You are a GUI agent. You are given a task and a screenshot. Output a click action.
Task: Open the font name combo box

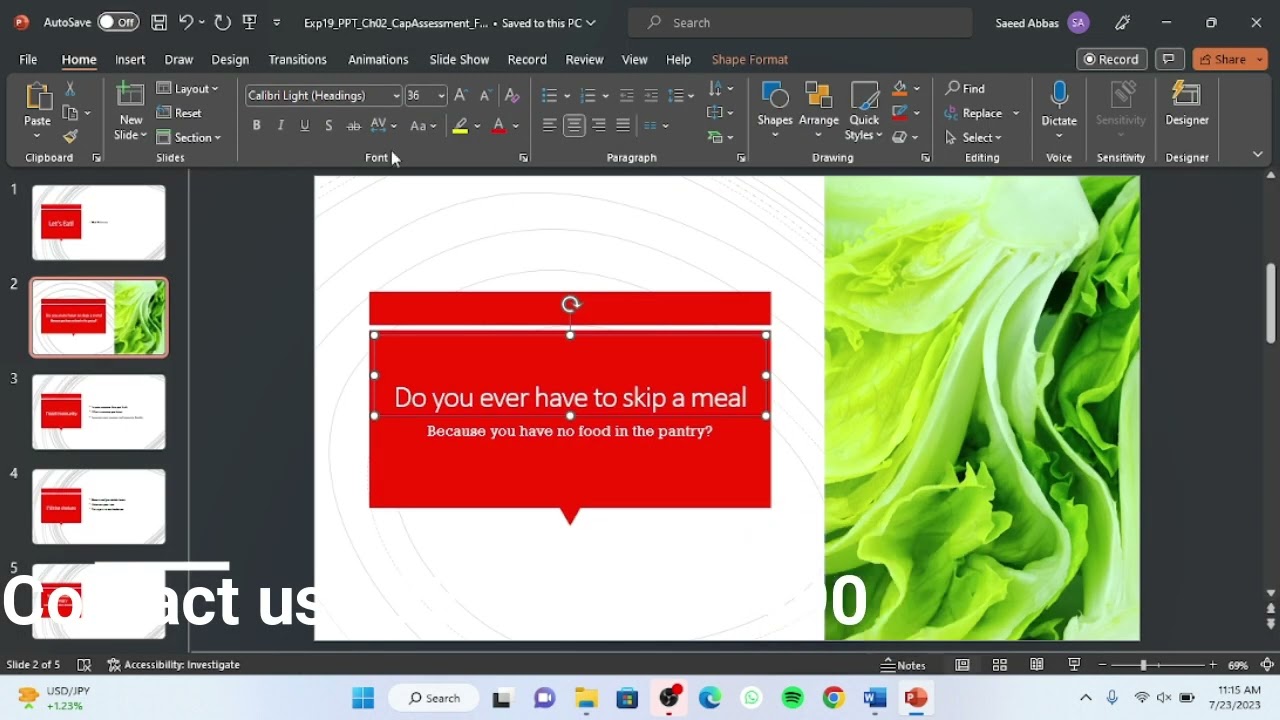click(x=323, y=95)
